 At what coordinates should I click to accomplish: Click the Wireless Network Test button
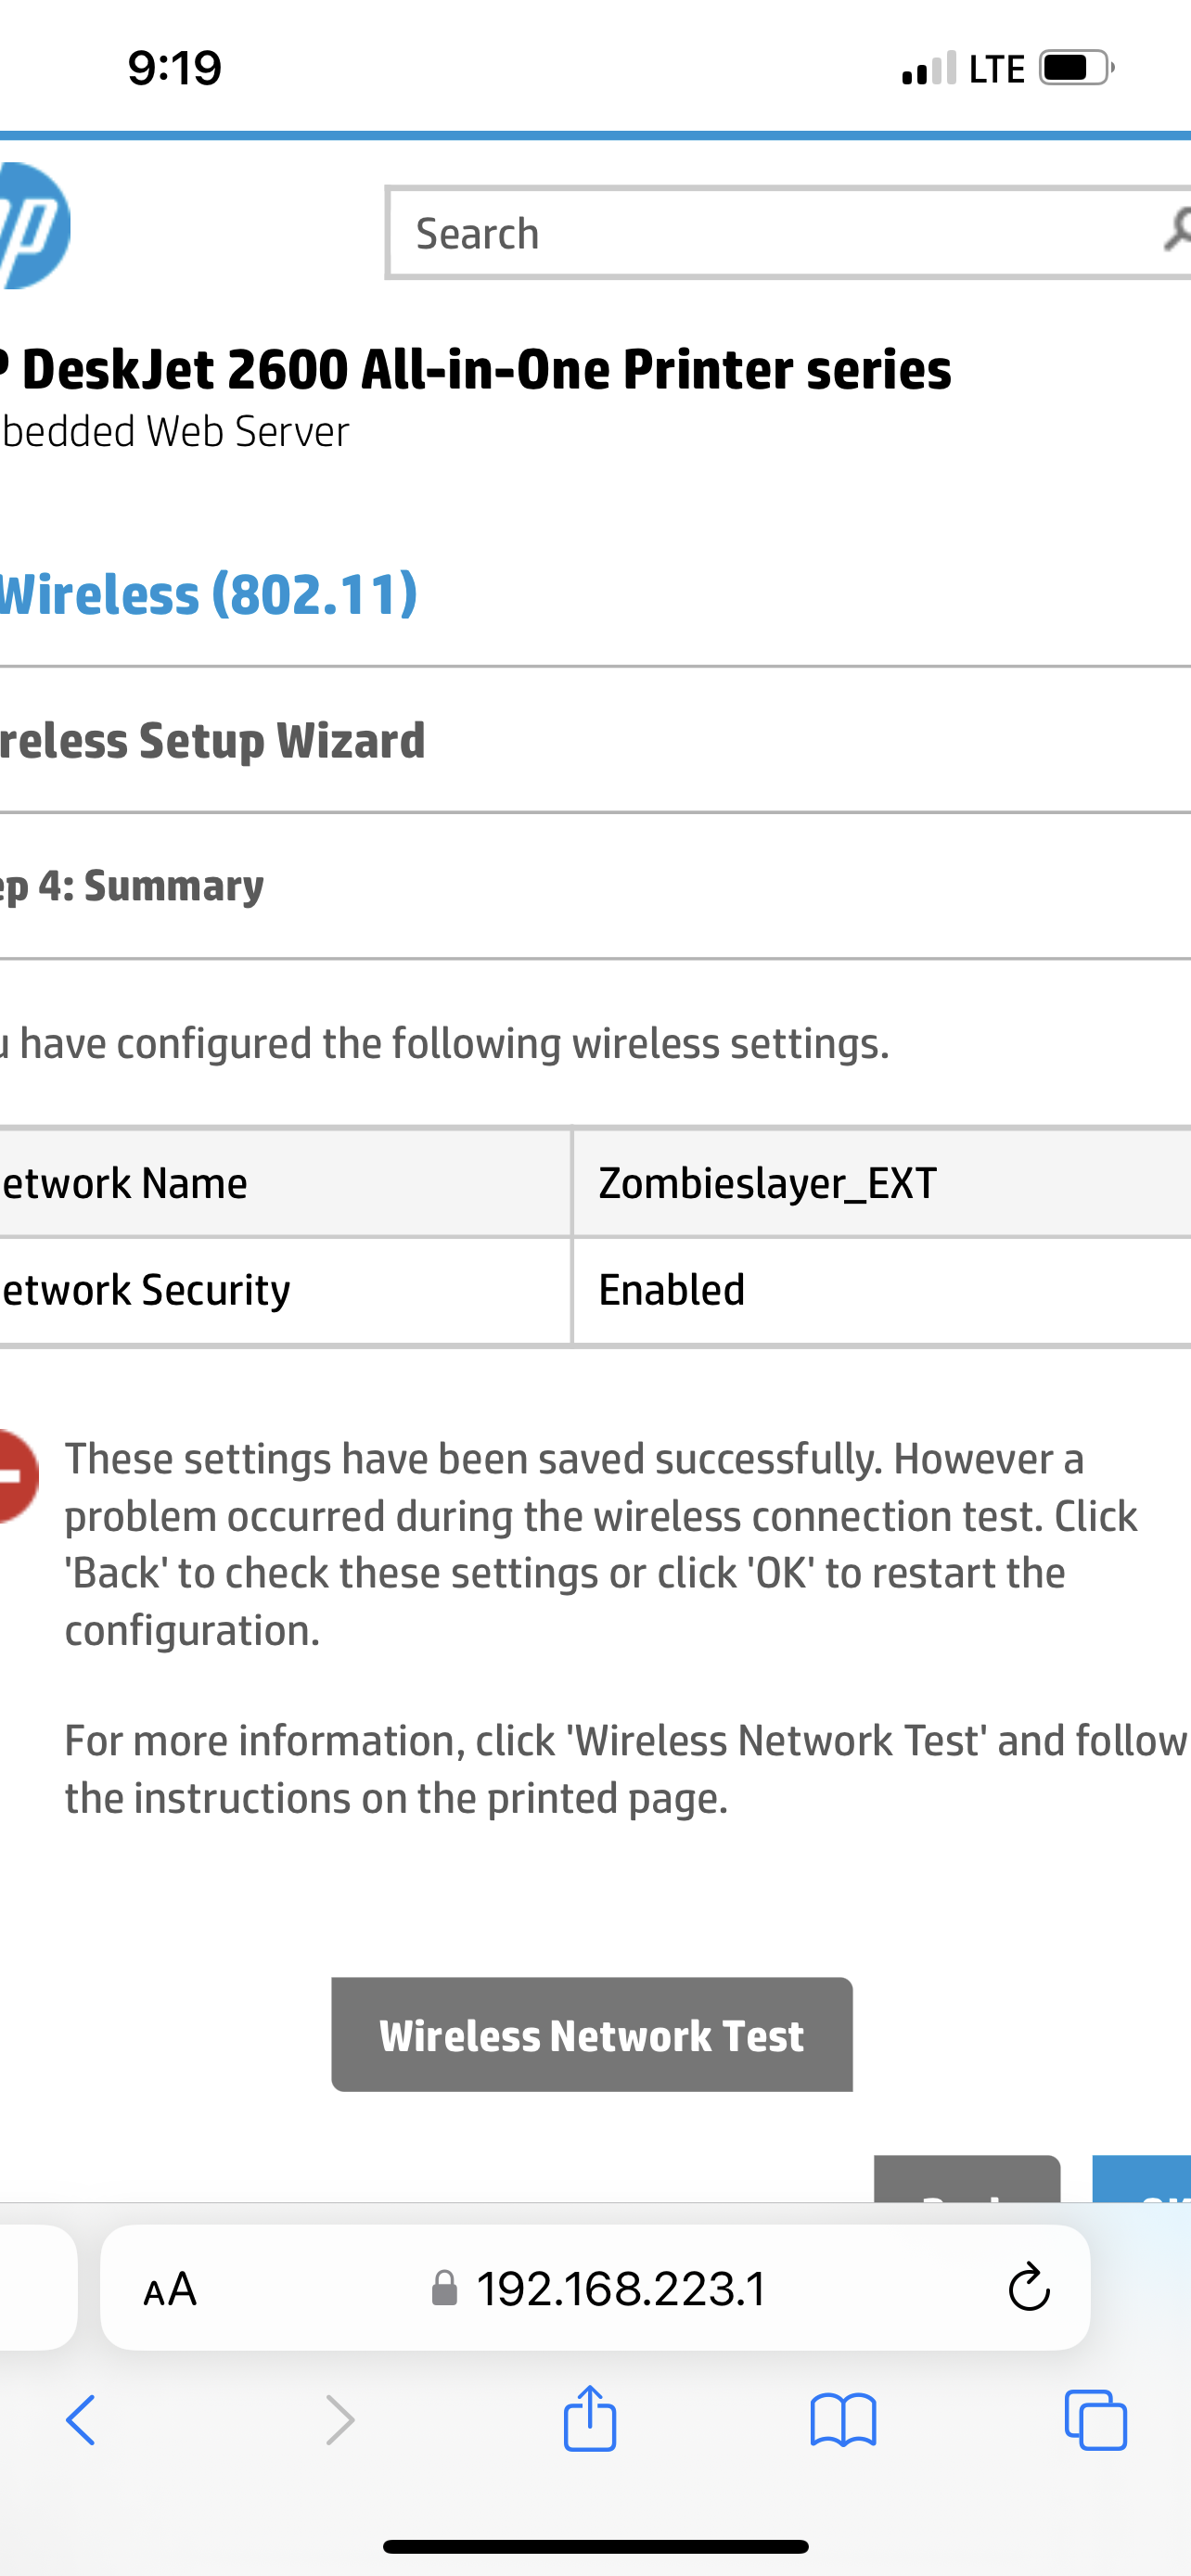tap(591, 2036)
